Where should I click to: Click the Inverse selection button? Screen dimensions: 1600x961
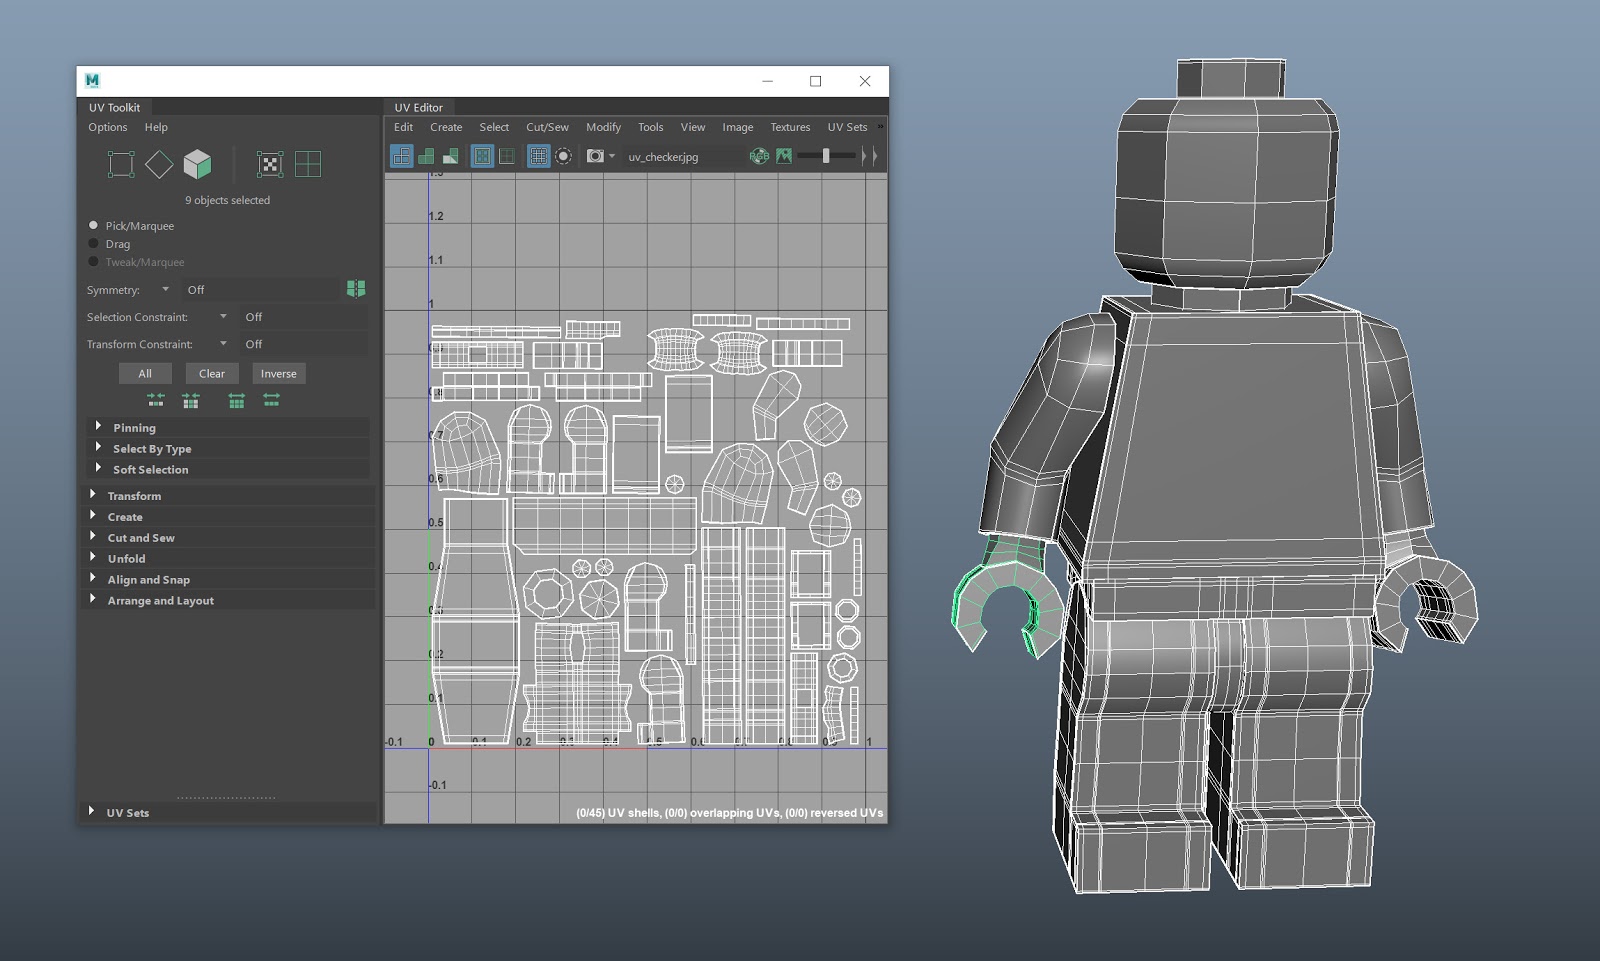click(279, 373)
